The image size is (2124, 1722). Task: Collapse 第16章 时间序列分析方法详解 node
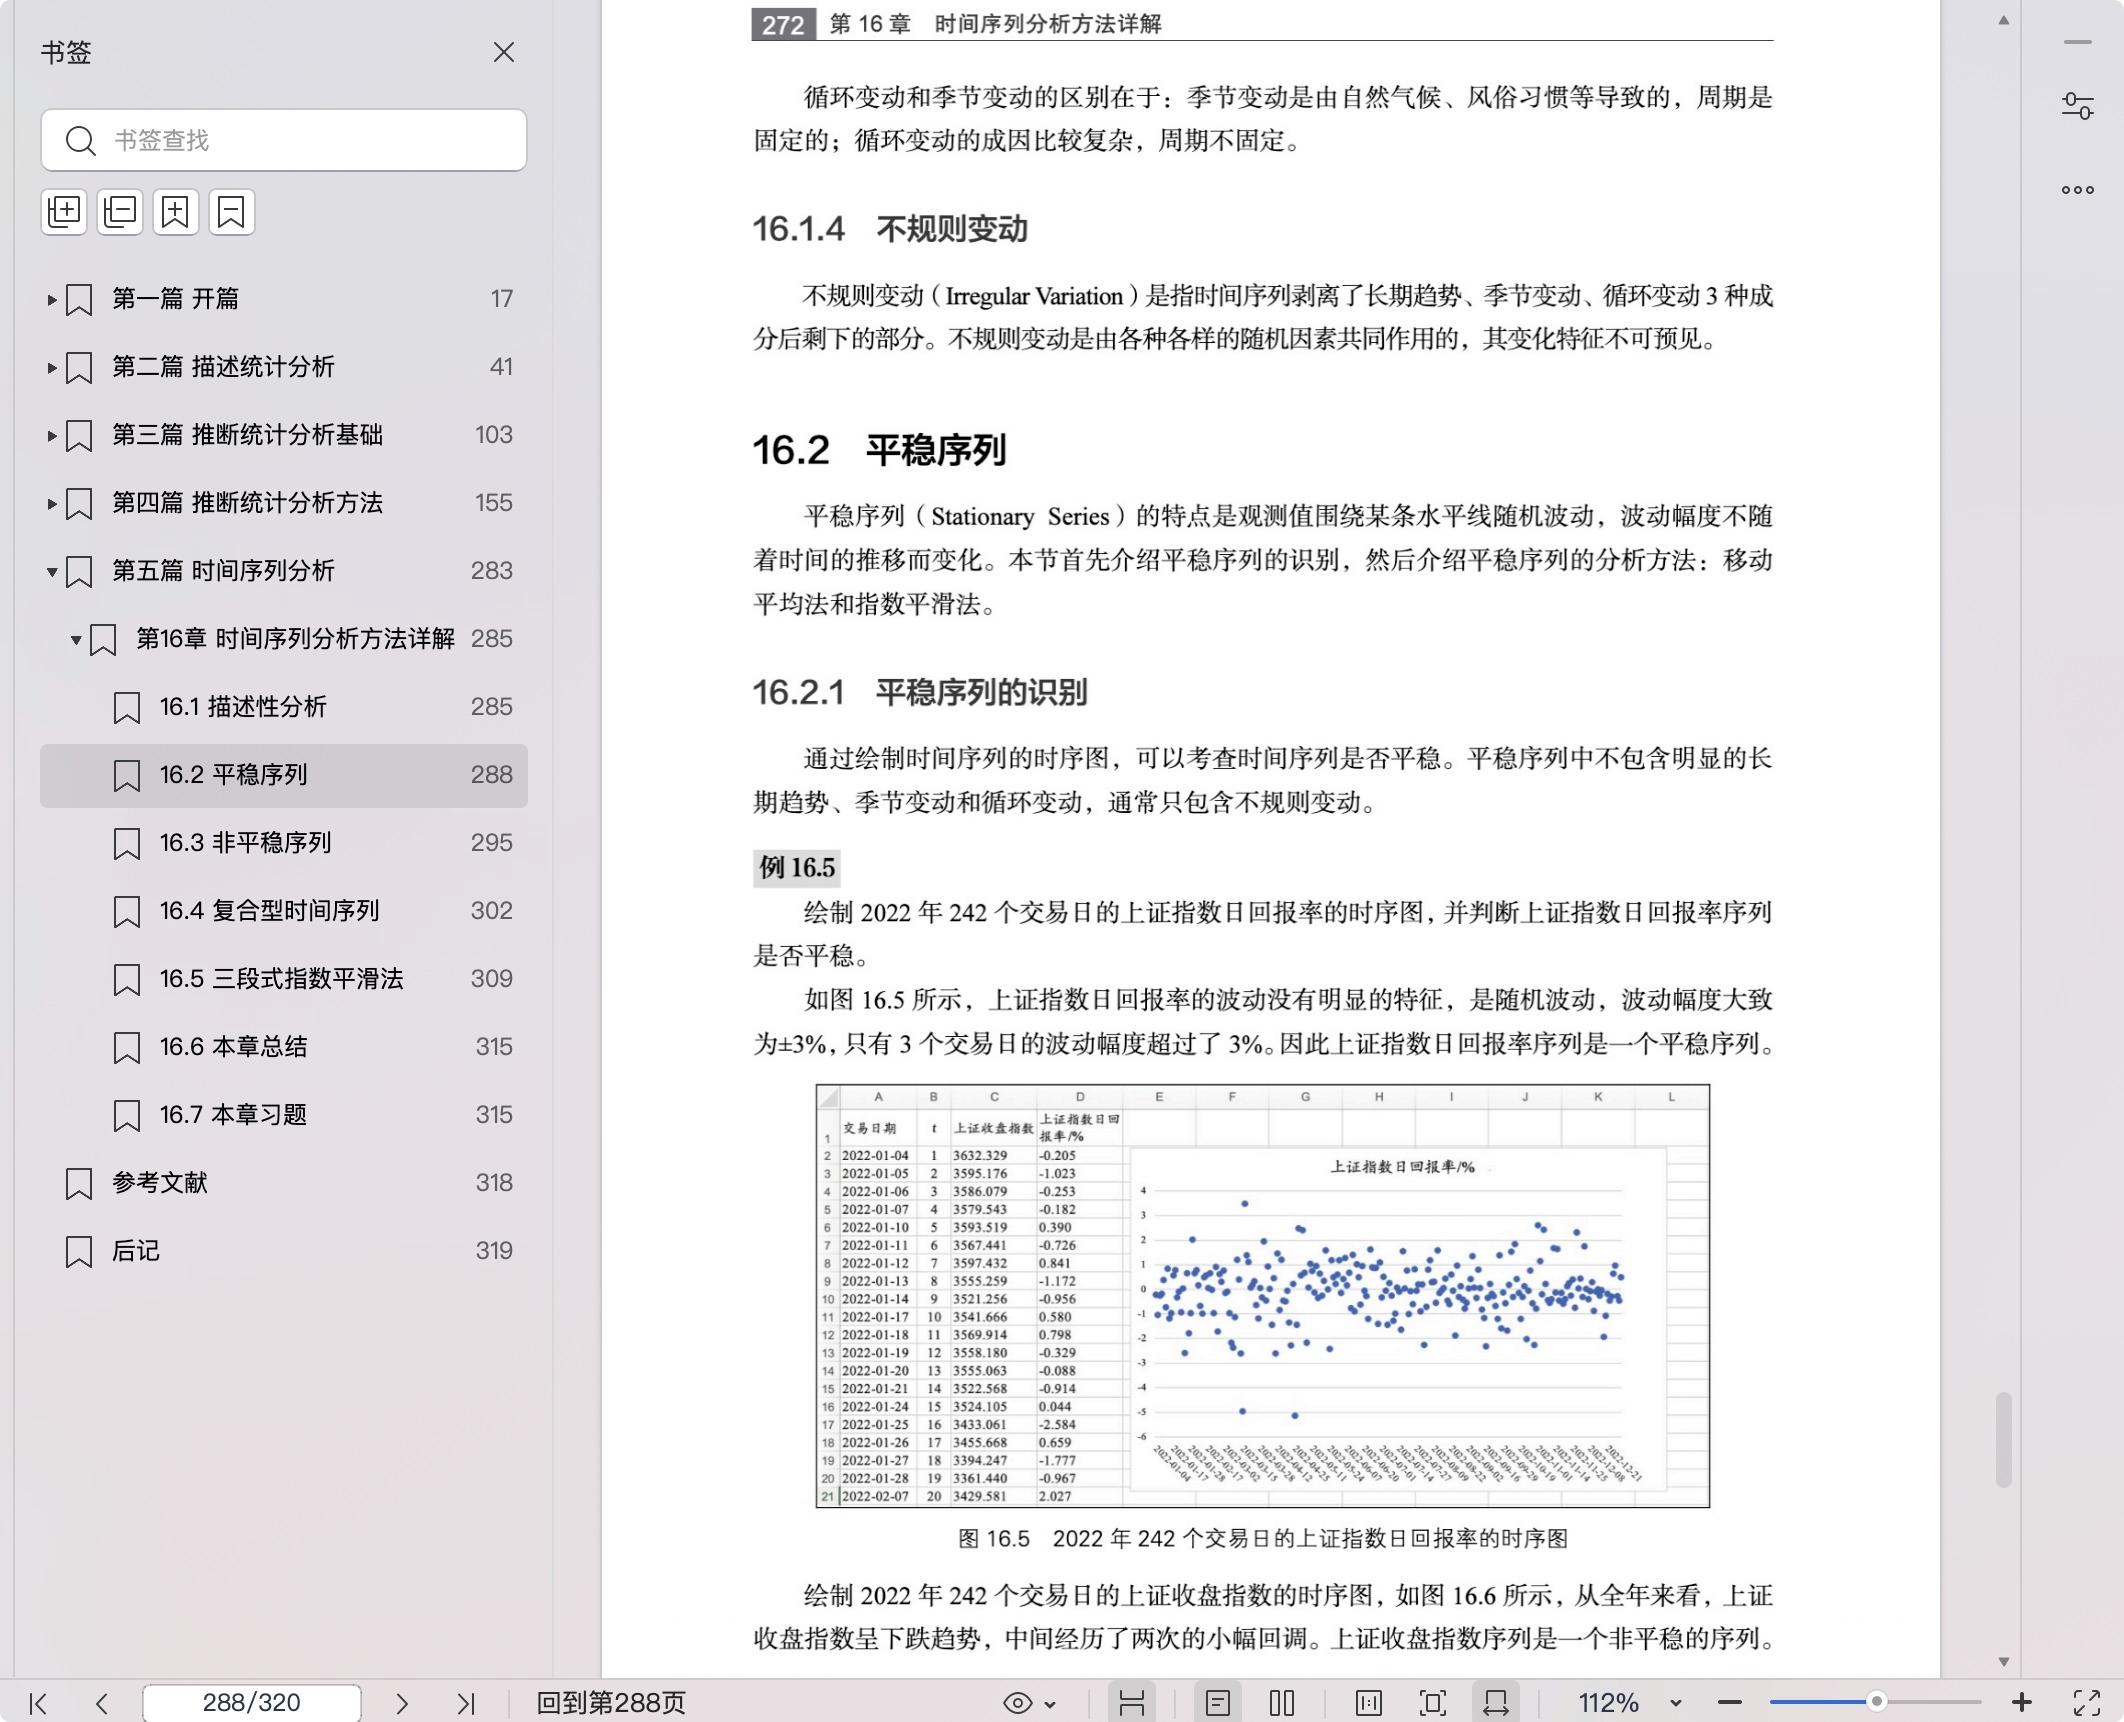75,639
